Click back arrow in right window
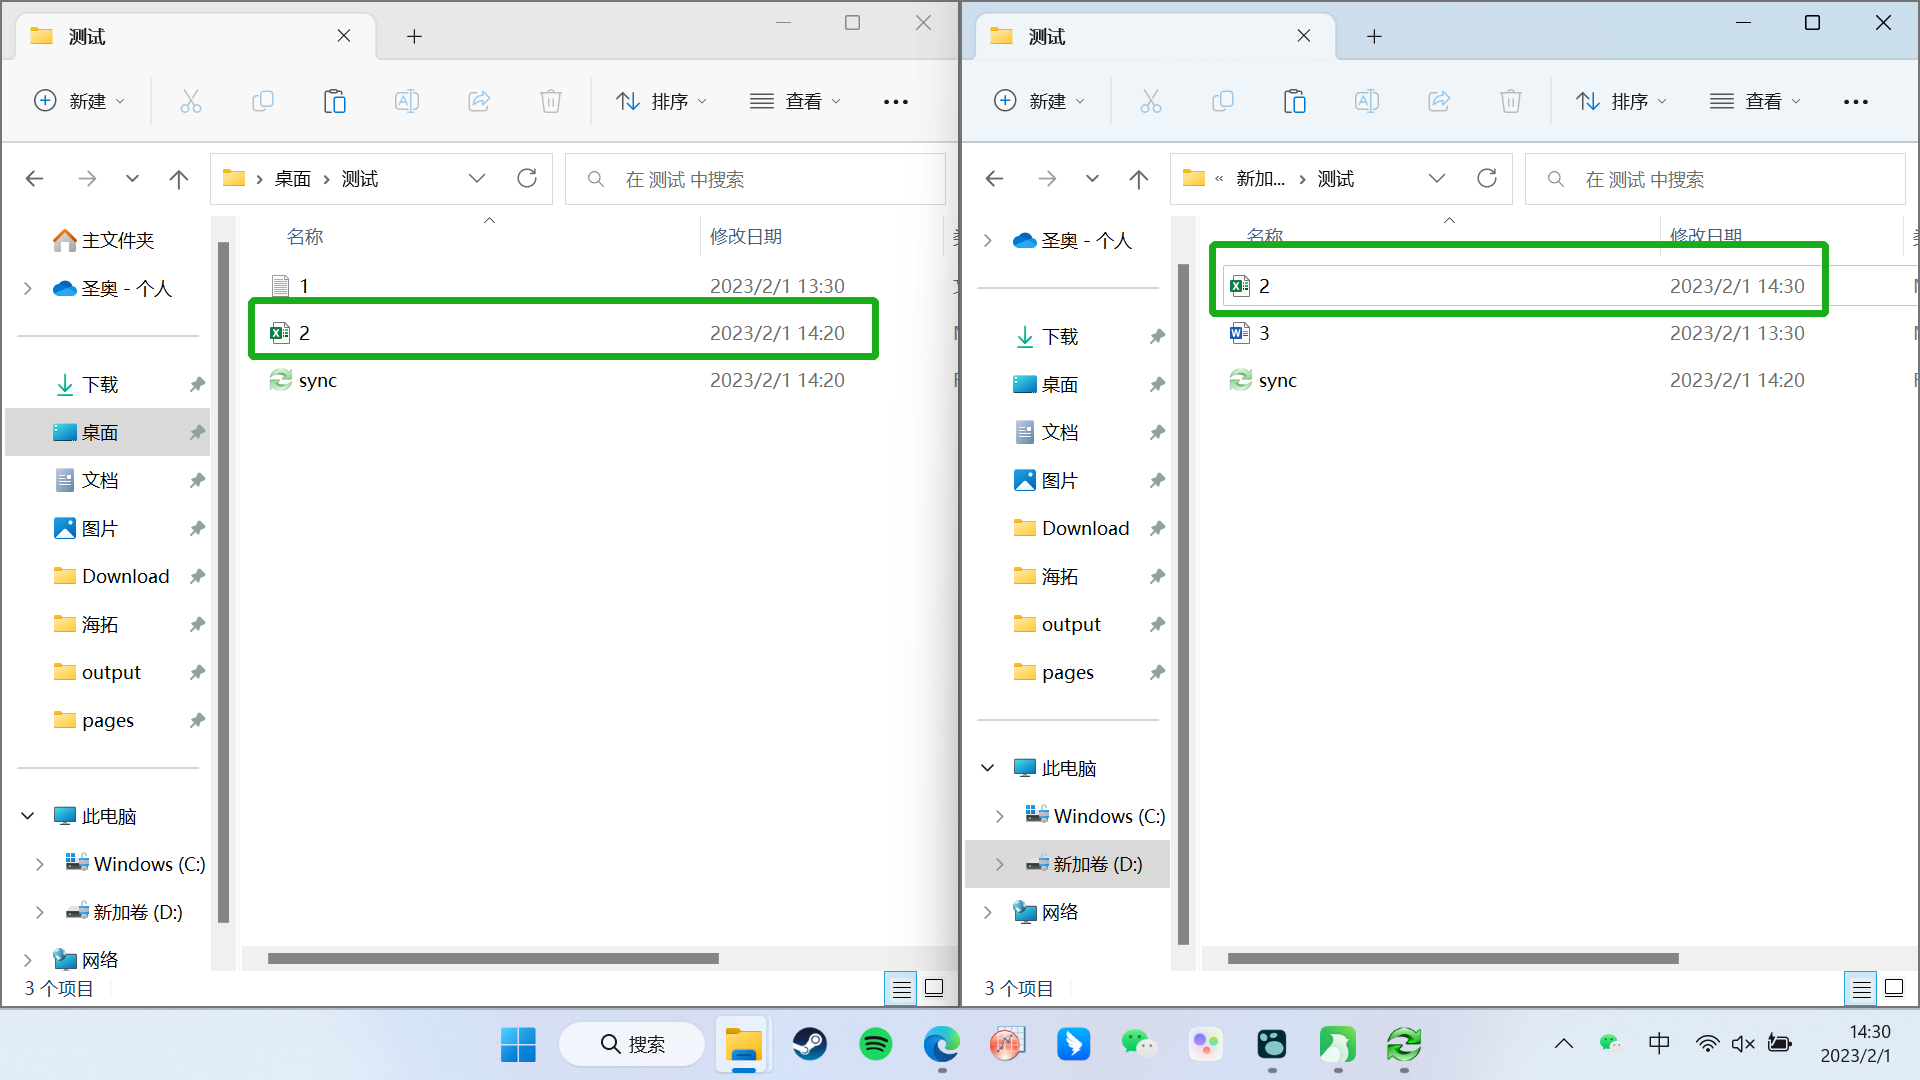 coord(994,179)
